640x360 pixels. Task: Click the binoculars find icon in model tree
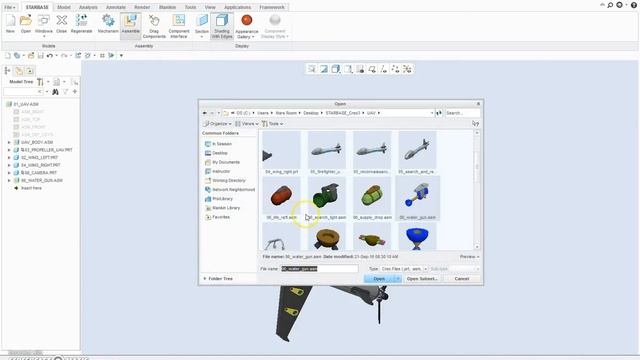tap(56, 92)
